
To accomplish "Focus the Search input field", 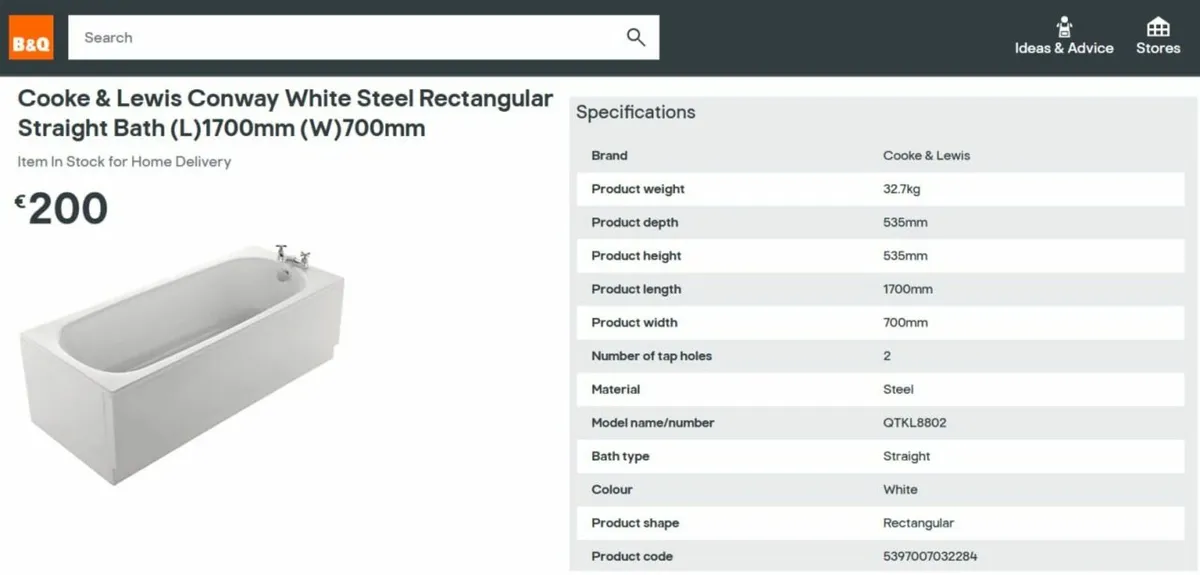I will click(x=363, y=37).
